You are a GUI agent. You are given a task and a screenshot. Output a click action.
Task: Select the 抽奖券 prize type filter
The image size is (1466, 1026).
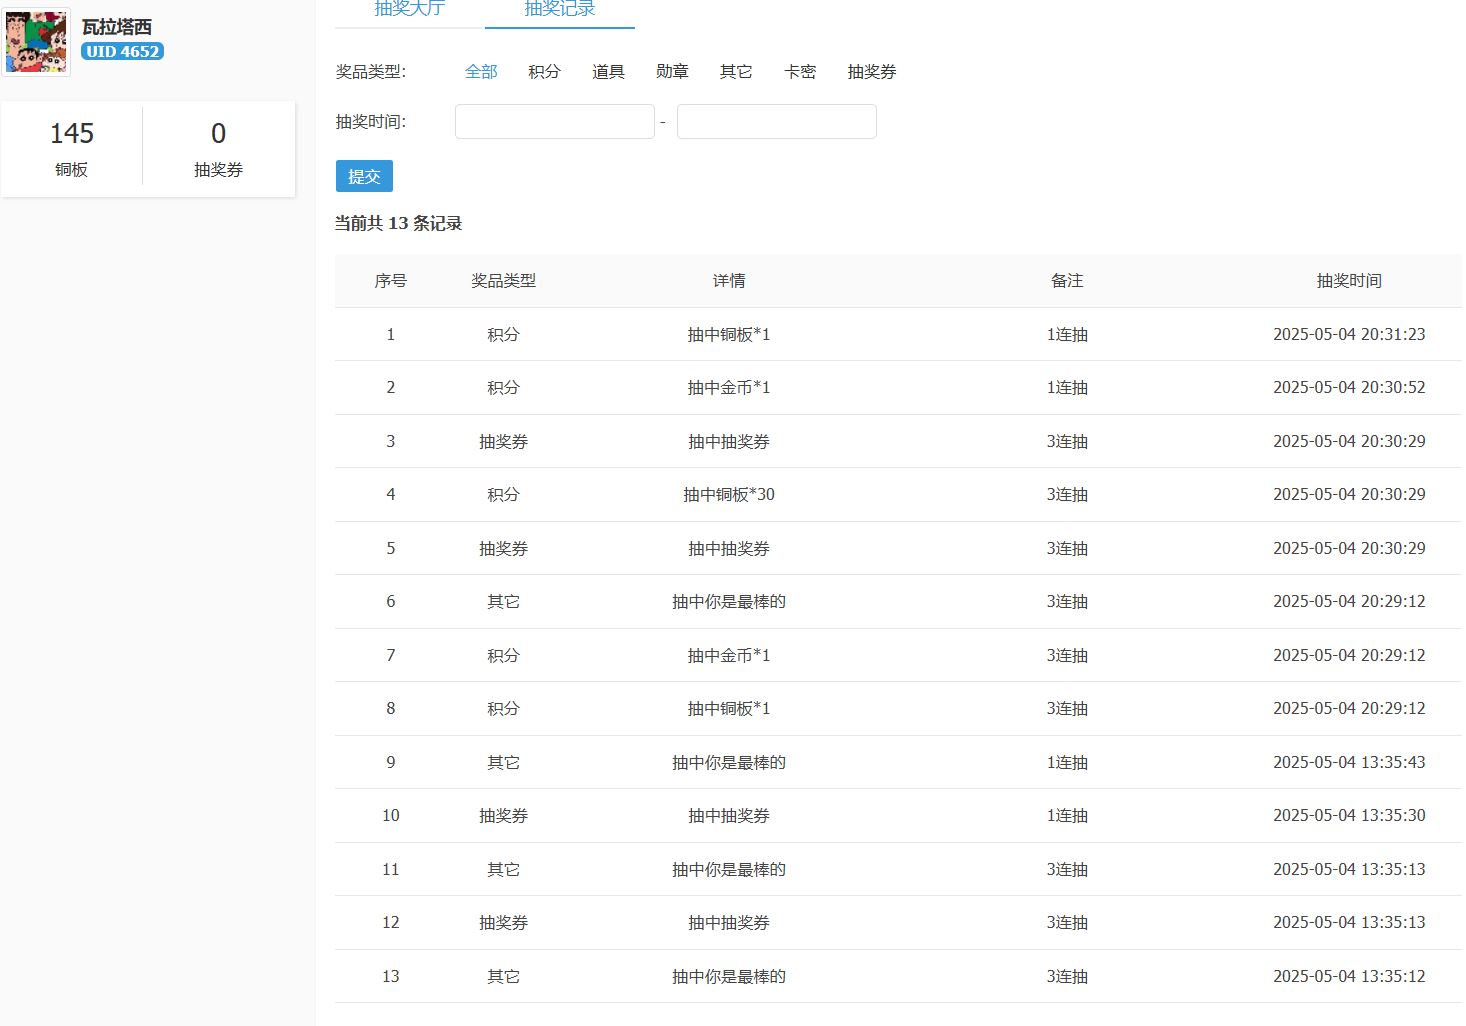pyautogui.click(x=872, y=72)
